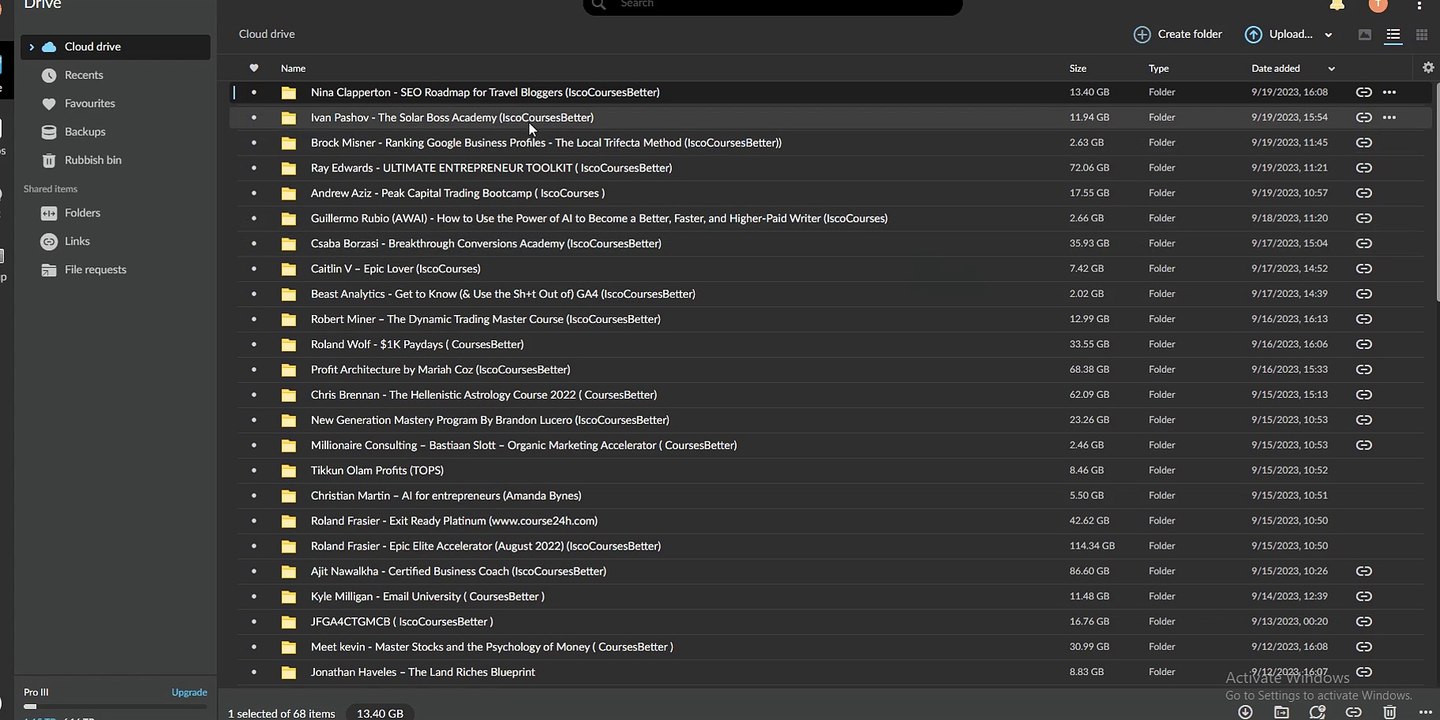
Task: Toggle favourite dot for Csaba Borzasi folder
Action: (x=254, y=243)
